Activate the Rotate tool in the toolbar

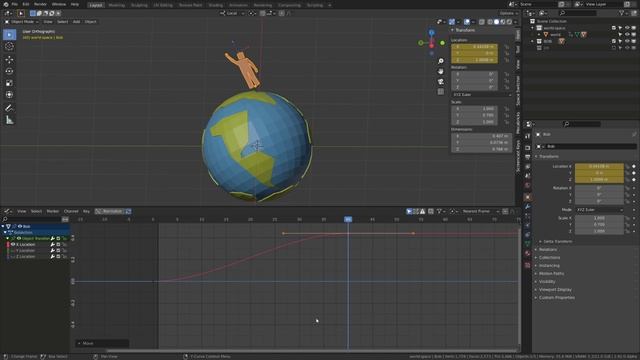point(9,71)
